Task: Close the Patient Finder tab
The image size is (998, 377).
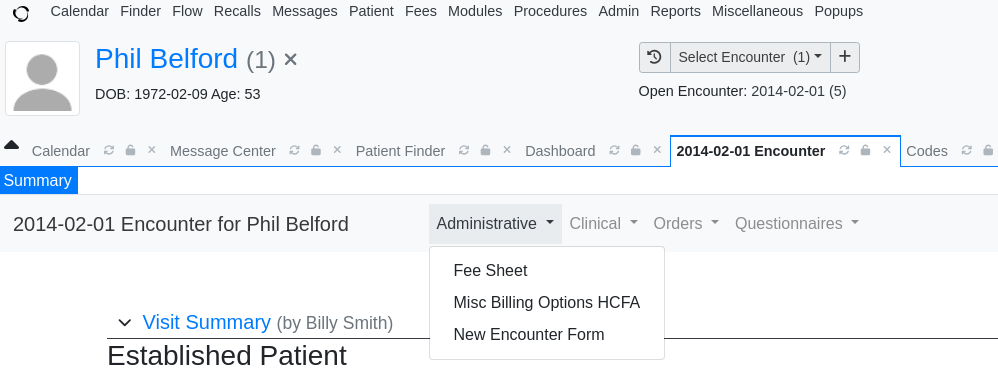Action: coord(507,150)
